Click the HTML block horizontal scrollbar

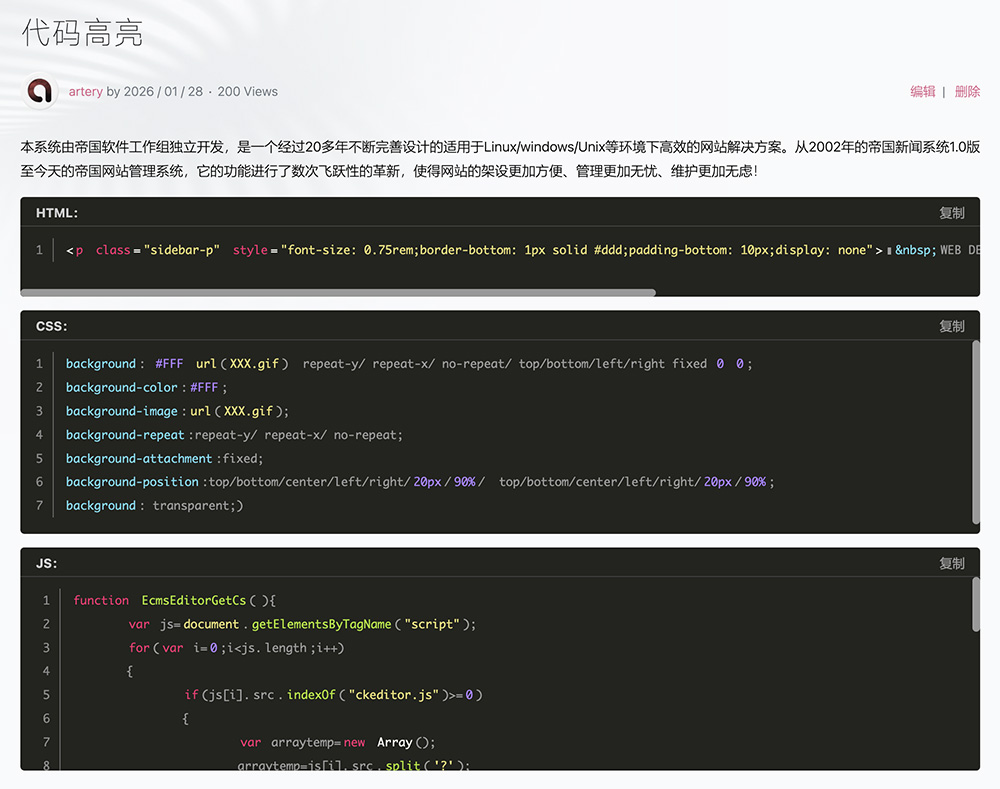(x=338, y=293)
